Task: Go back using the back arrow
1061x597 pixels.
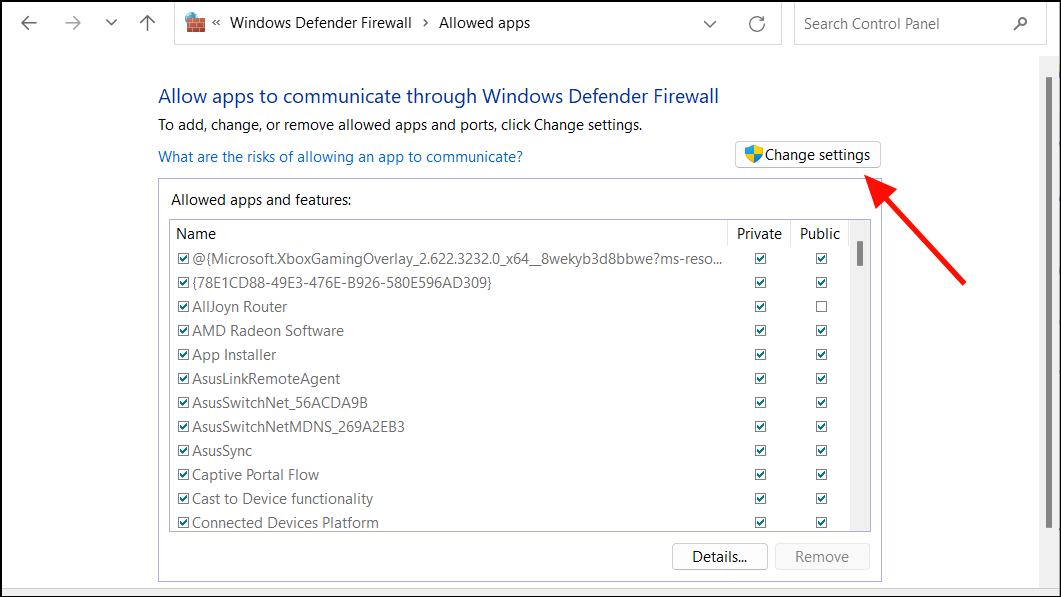Action: pos(28,22)
